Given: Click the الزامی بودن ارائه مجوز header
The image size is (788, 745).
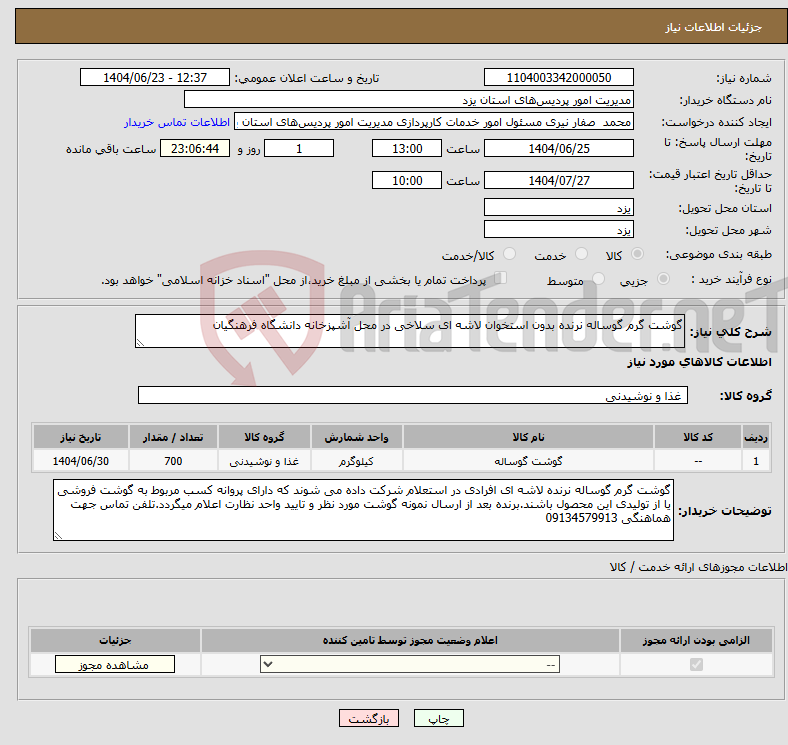Looking at the screenshot, I should tap(696, 640).
